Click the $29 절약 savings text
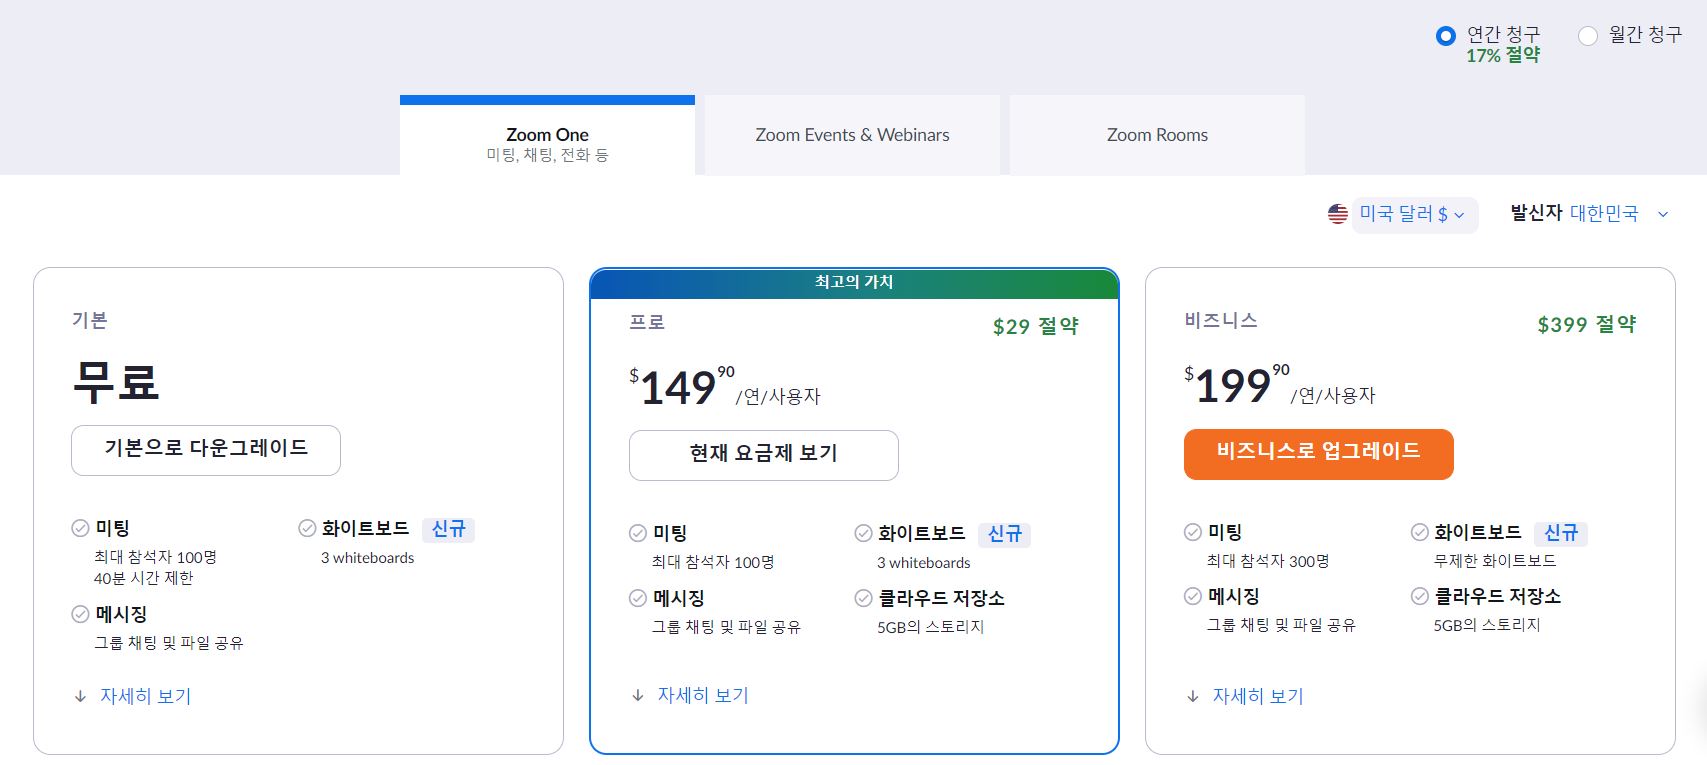The height and width of the screenshot is (765, 1707). [x=1036, y=326]
